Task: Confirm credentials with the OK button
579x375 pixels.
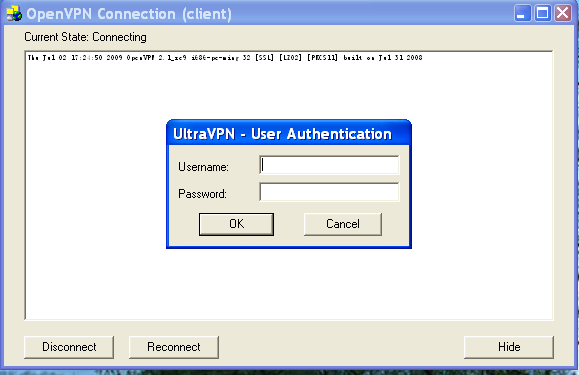Action: [x=236, y=224]
